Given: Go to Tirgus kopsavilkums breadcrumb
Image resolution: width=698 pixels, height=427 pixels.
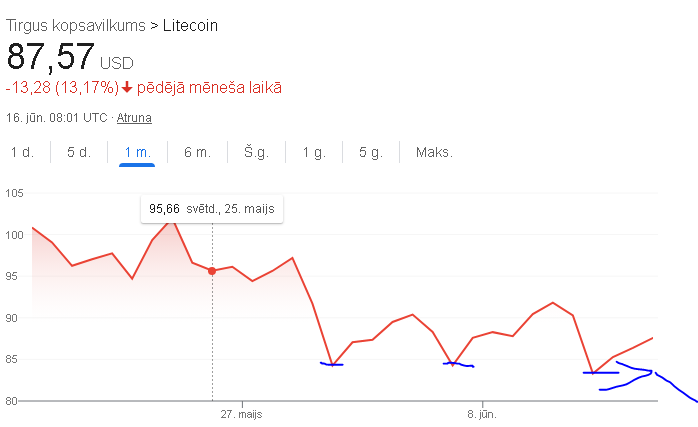Looking at the screenshot, I should pos(76,25).
